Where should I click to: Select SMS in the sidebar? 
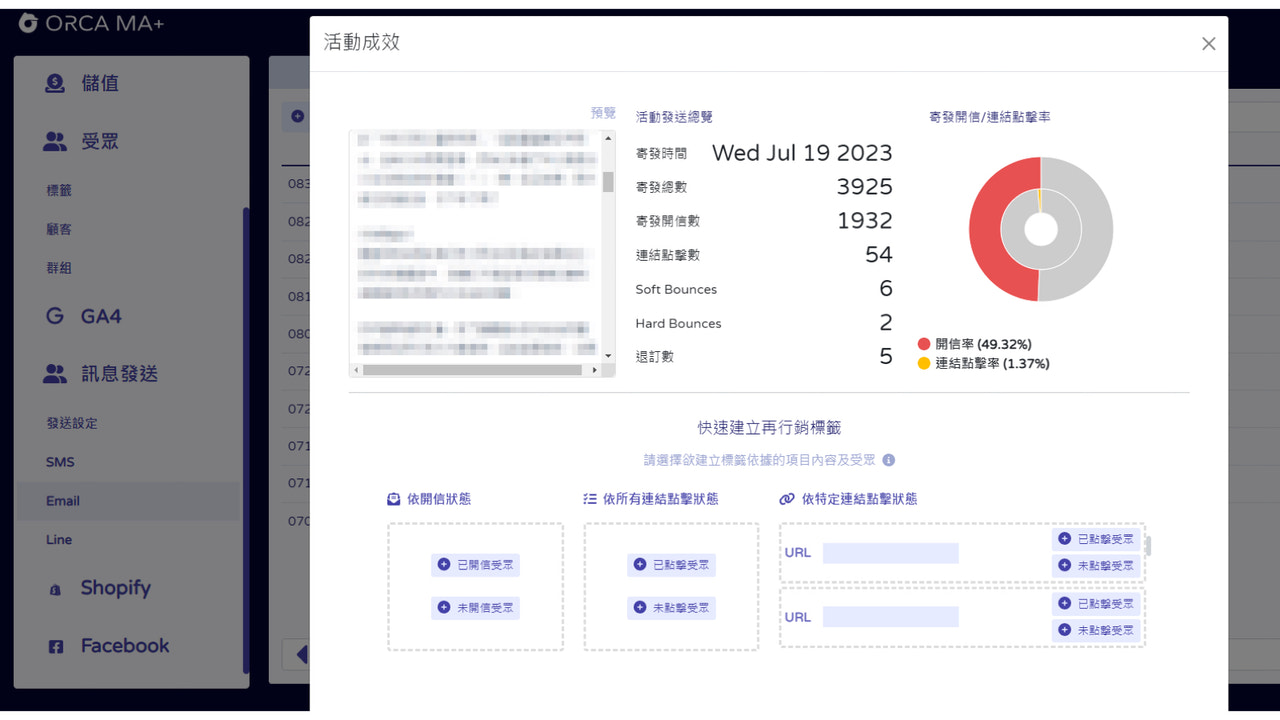pyautogui.click(x=60, y=462)
